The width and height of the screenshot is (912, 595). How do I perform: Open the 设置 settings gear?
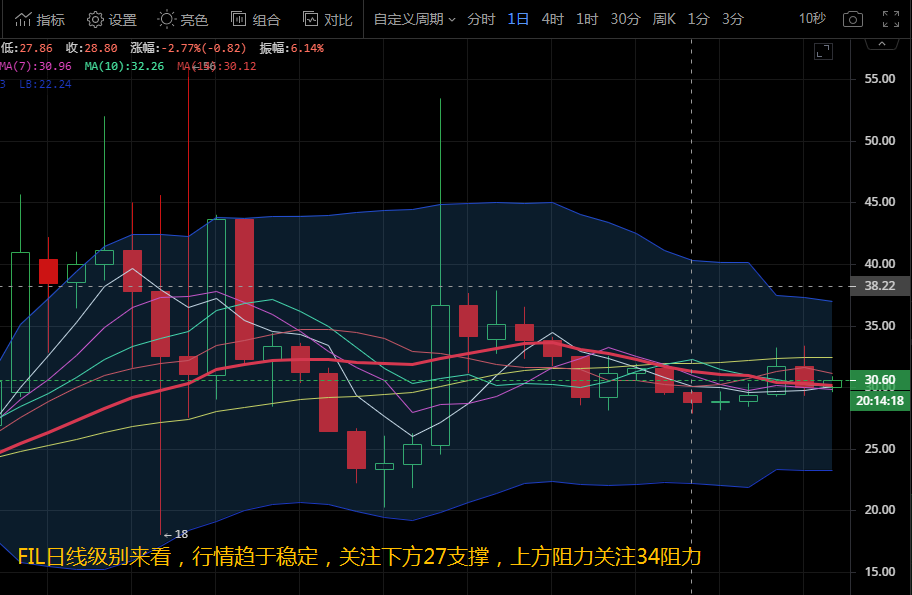pos(111,19)
